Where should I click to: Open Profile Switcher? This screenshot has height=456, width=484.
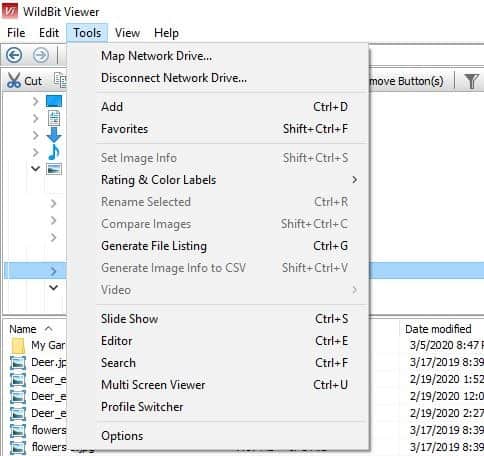218,407
